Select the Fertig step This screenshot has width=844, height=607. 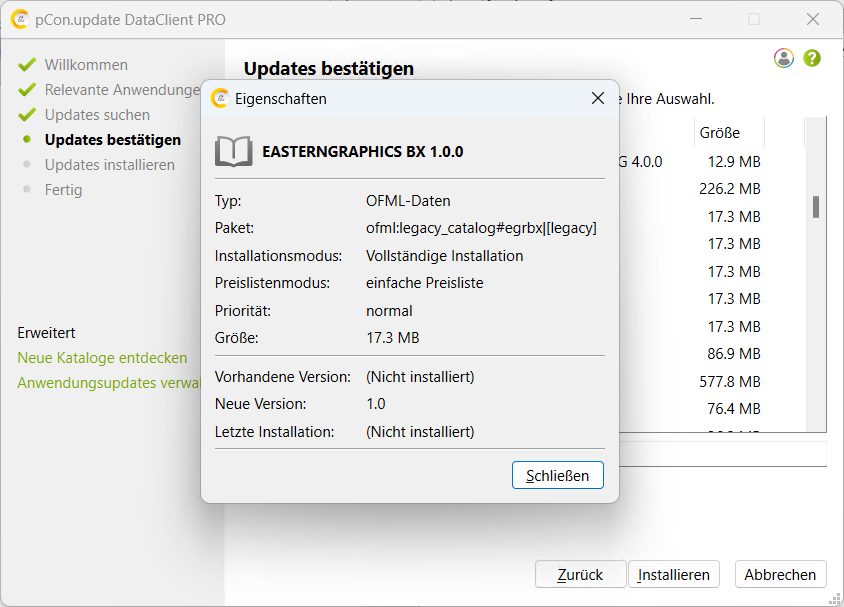(x=64, y=189)
